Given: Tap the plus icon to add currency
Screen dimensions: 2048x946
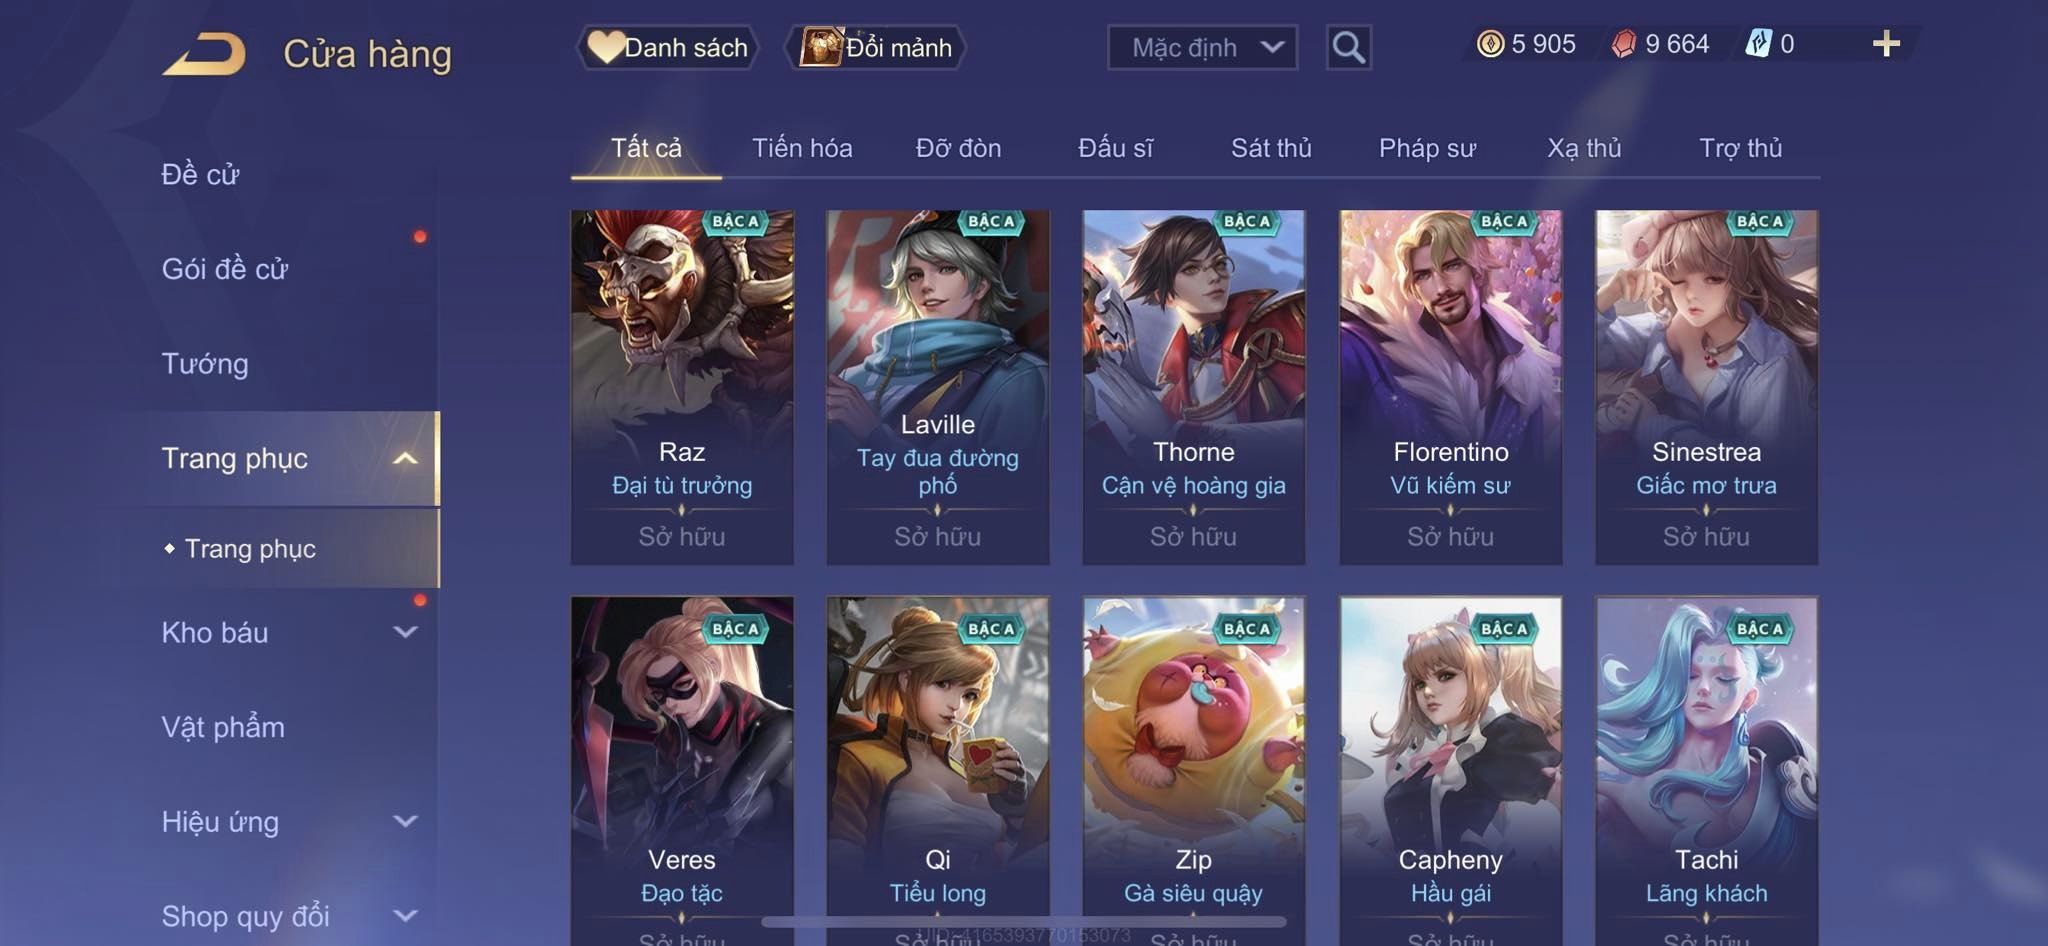Looking at the screenshot, I should (1886, 44).
